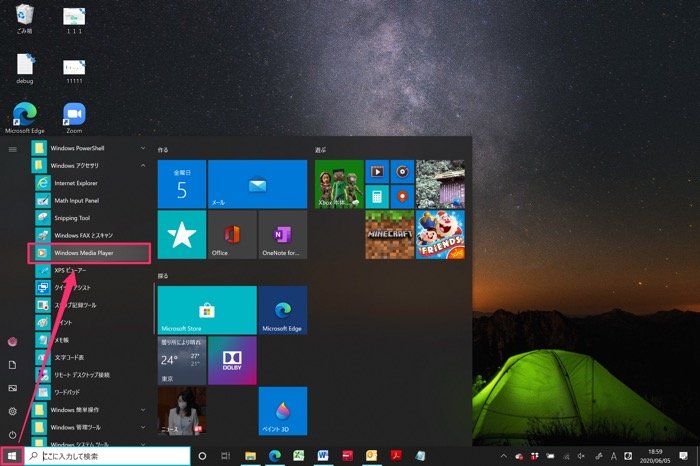Select the Recycle Bin desktop icon
Viewport: 700px width, 466px height.
(x=25, y=19)
